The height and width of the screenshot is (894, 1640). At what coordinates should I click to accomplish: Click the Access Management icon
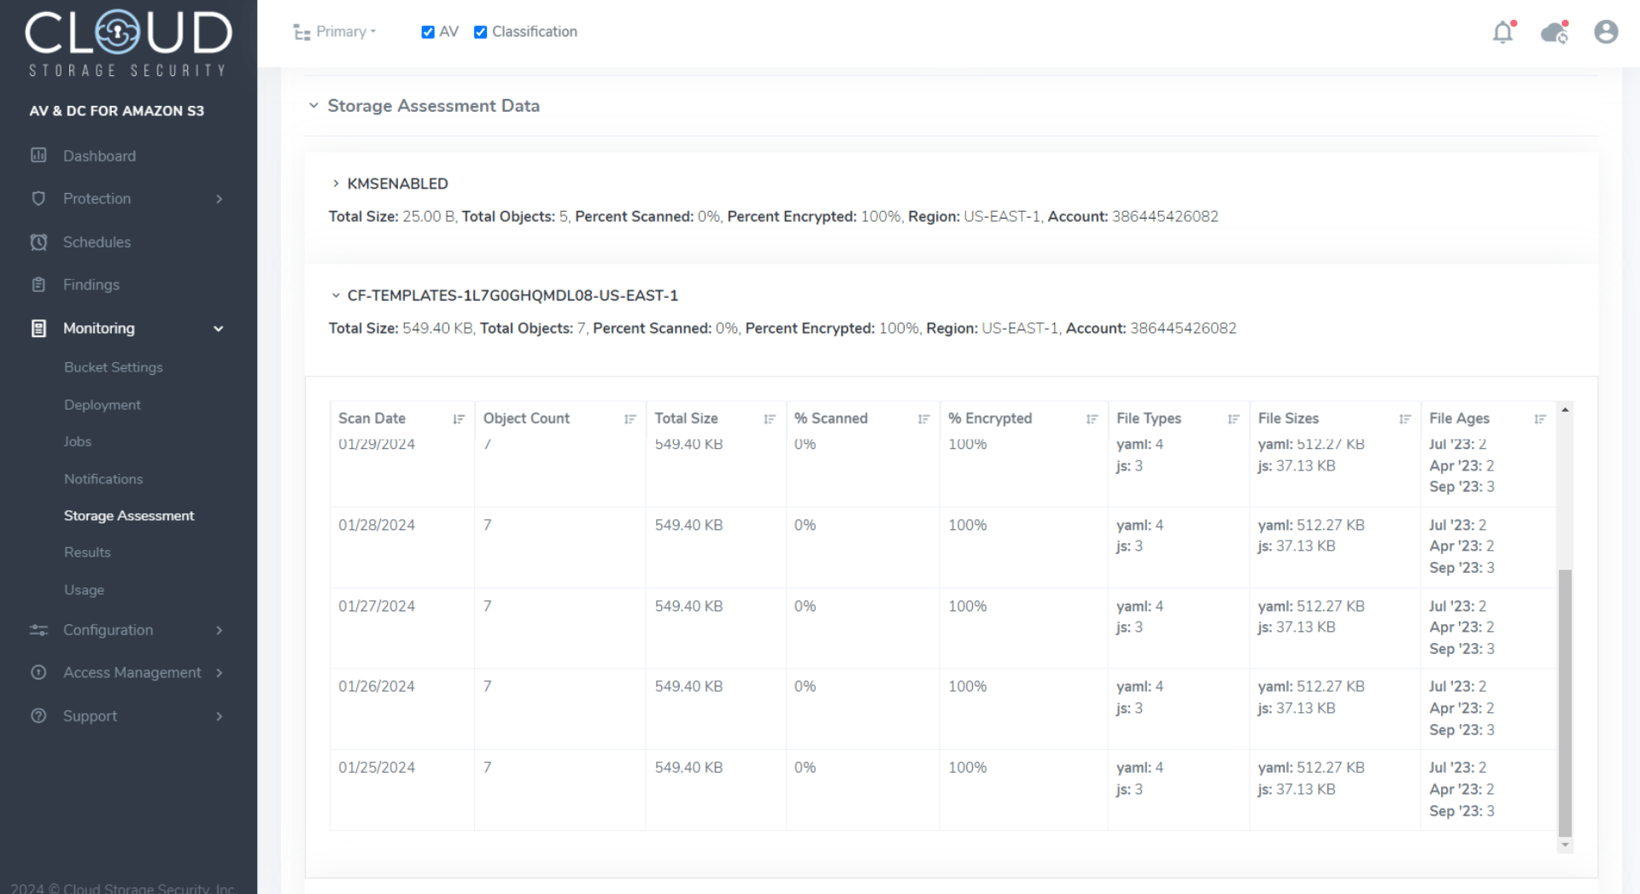[x=39, y=672]
